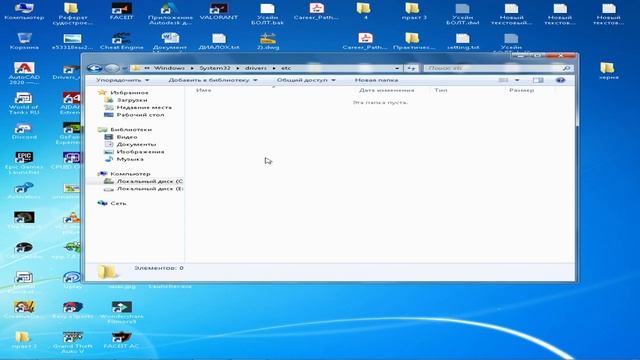Open the Документы library
Viewport: 640px width, 360px height.
click(x=131, y=144)
